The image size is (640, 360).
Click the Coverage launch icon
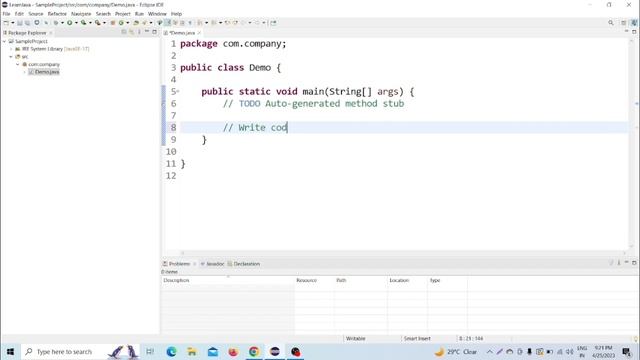(x=84, y=23)
